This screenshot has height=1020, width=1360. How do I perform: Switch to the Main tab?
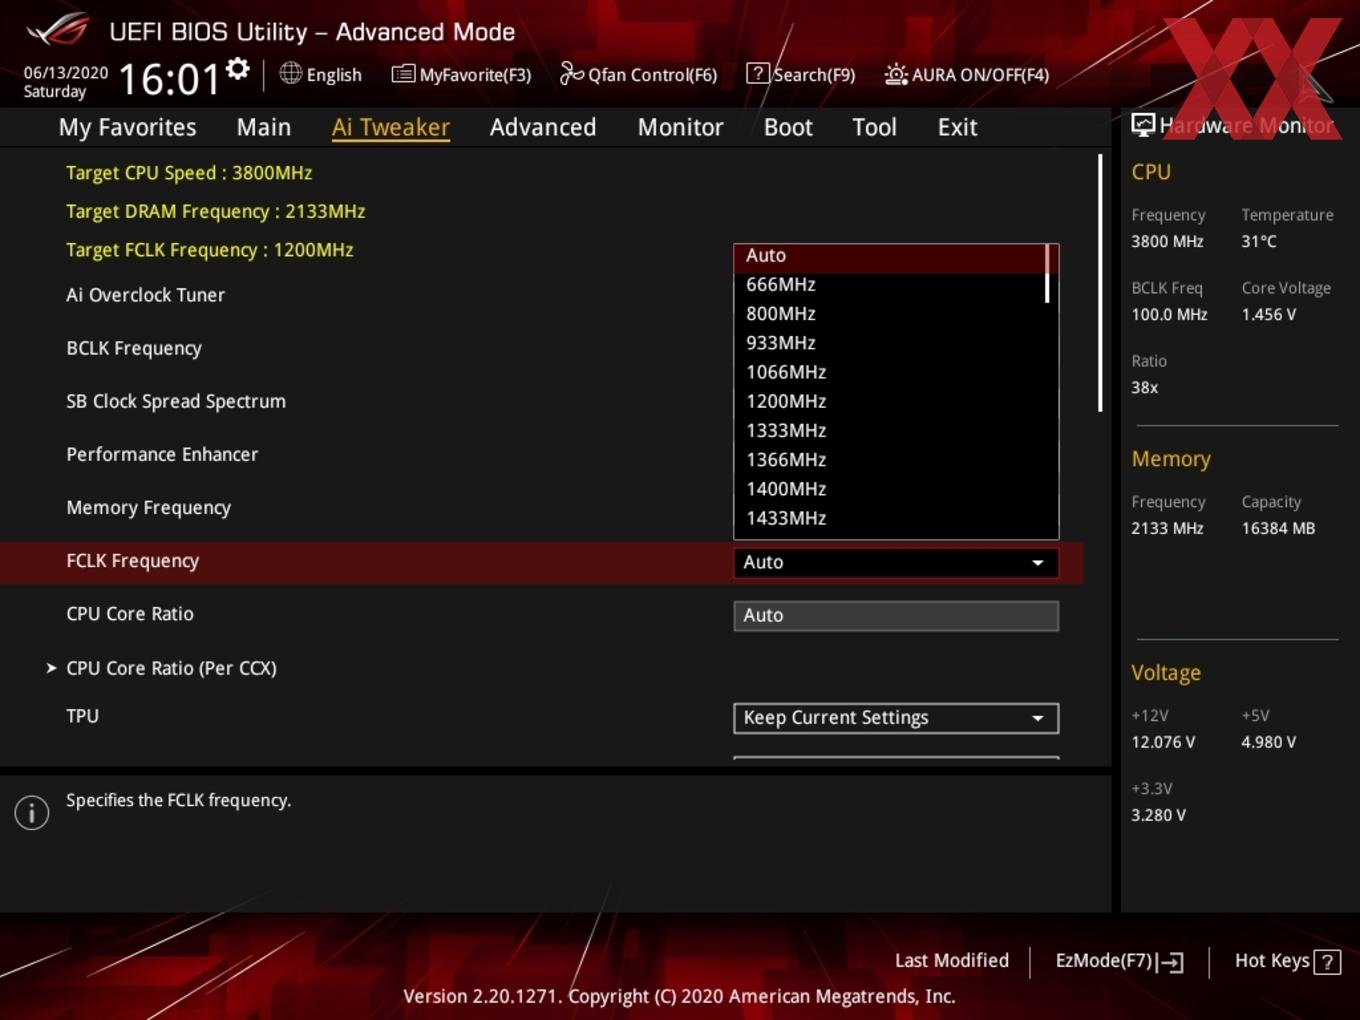tap(264, 127)
